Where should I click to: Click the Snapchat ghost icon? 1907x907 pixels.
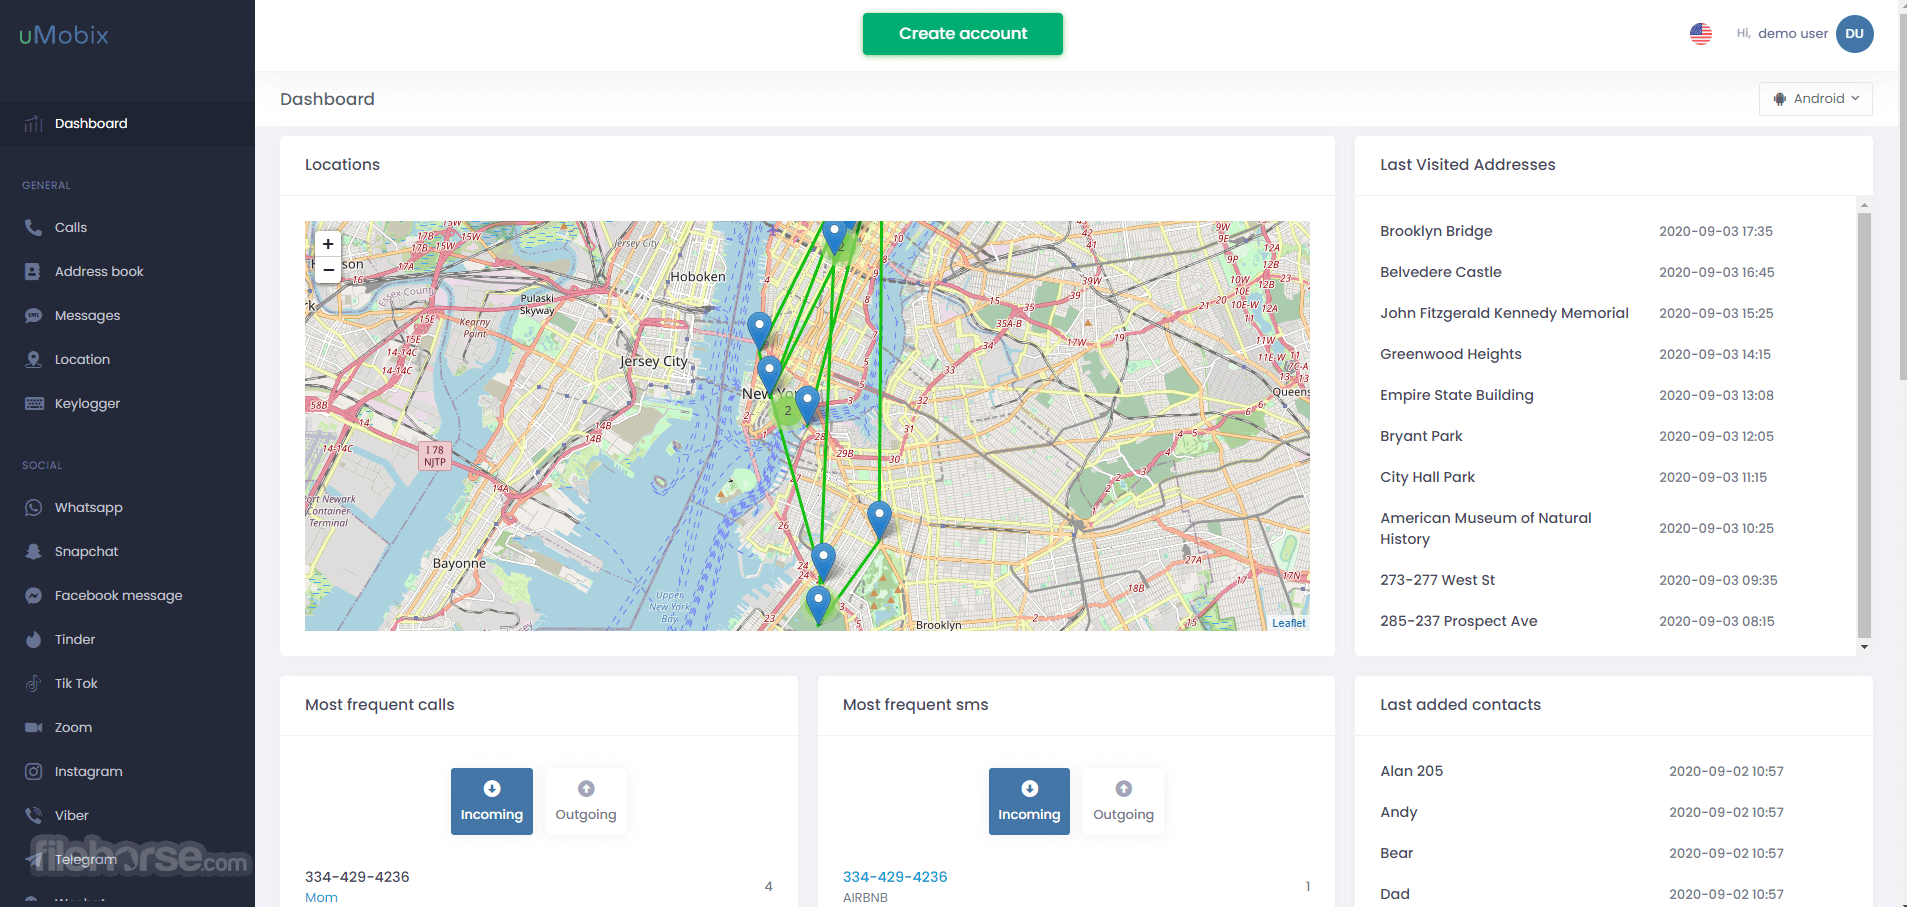tap(33, 552)
